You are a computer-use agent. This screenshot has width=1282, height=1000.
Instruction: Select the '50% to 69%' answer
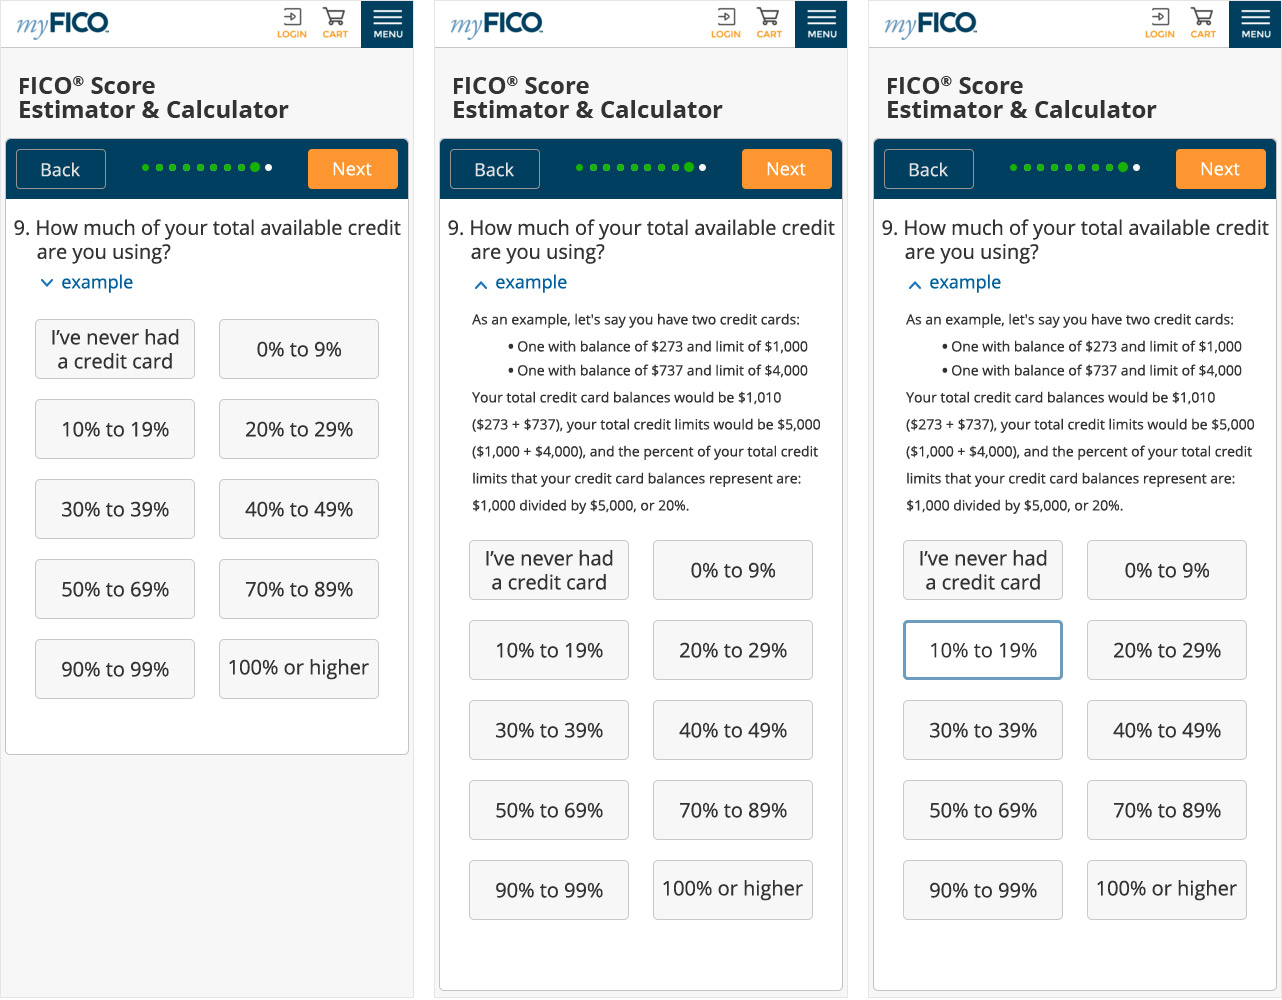[x=114, y=589]
